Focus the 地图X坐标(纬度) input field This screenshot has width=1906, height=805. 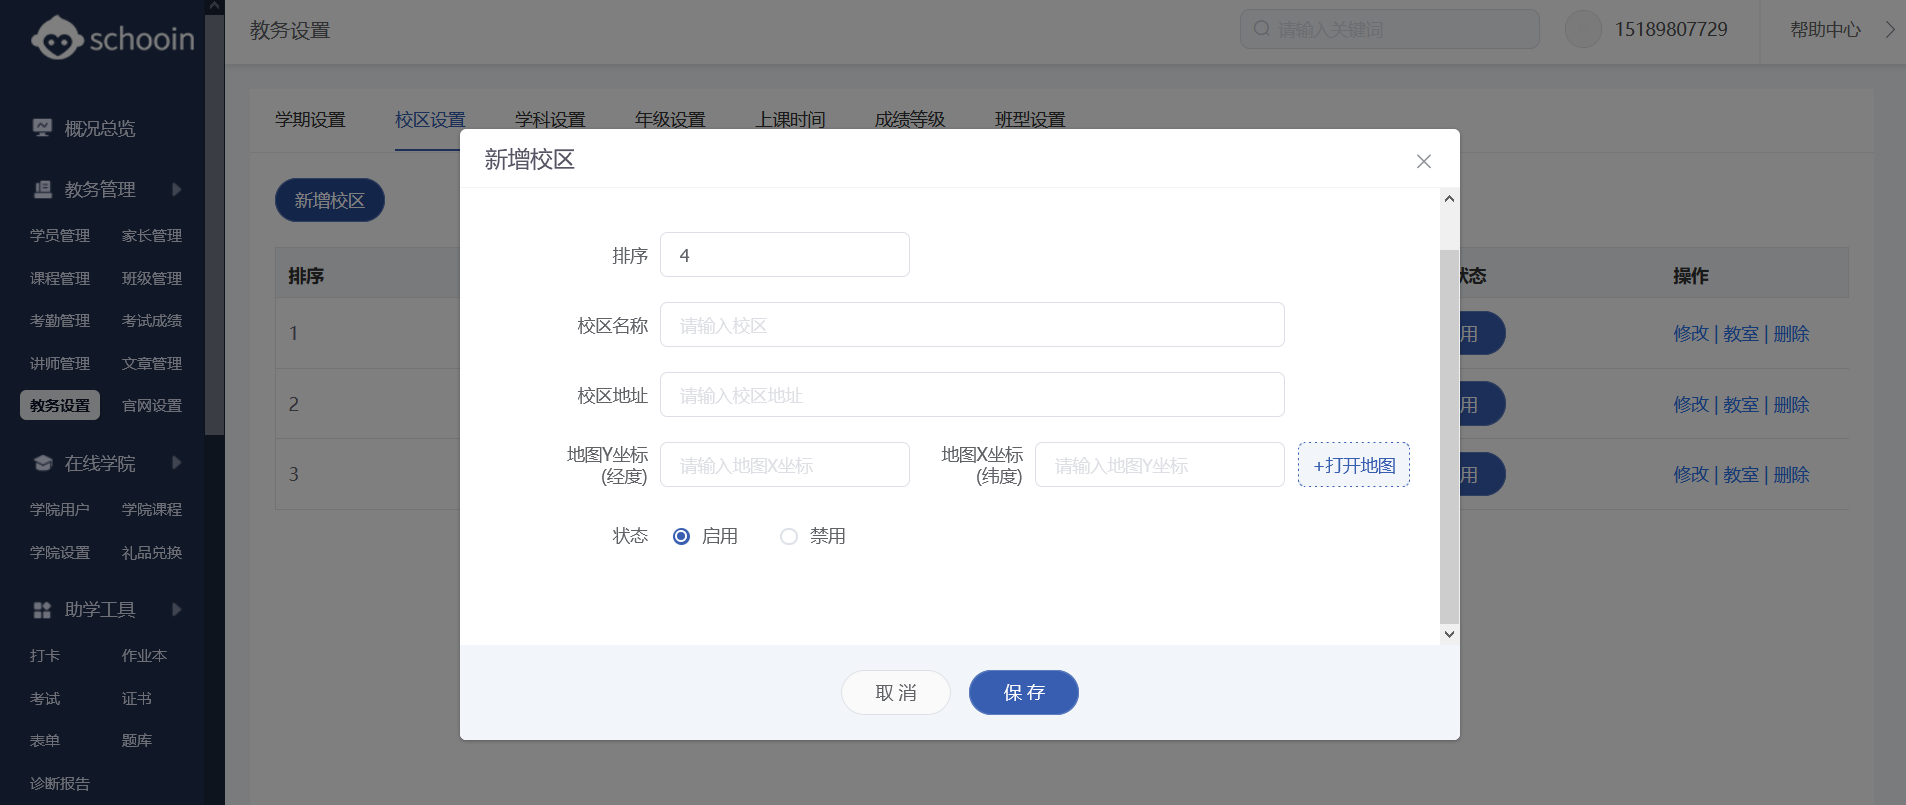[x=1160, y=465]
